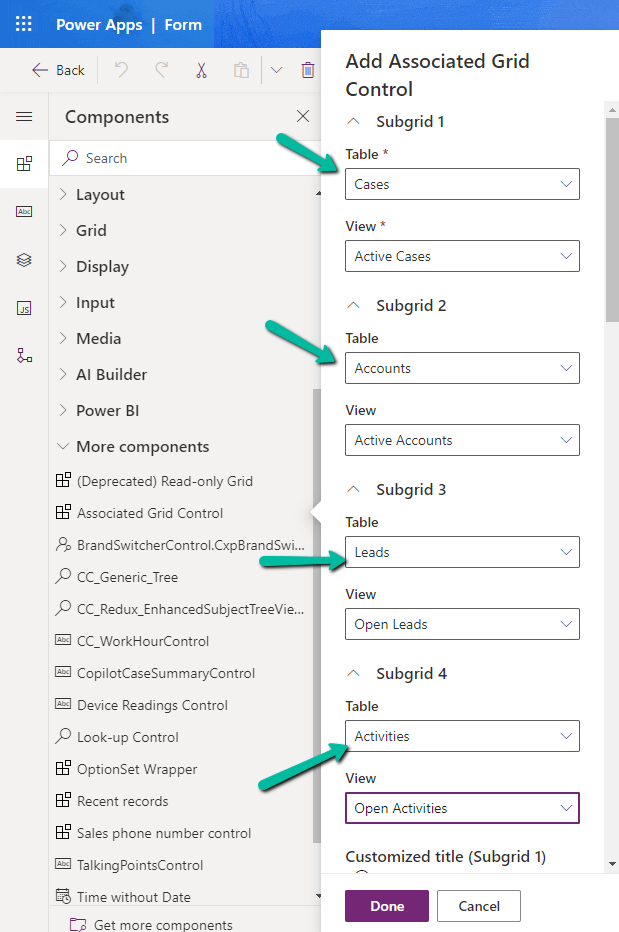Click into the Search components field
619x932 pixels.
point(150,157)
